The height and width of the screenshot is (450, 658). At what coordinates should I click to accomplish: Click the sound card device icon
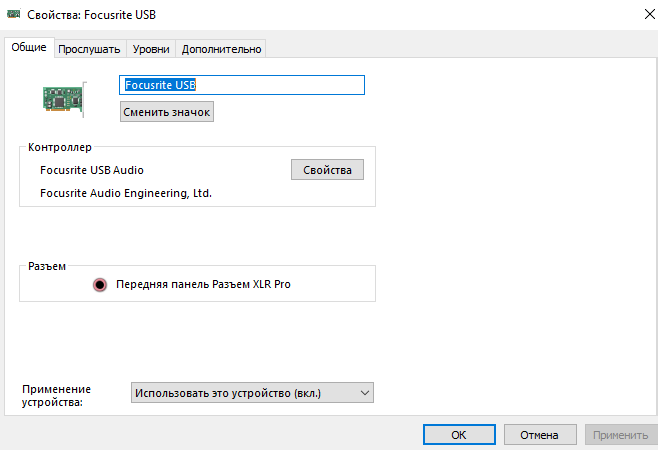point(64,96)
